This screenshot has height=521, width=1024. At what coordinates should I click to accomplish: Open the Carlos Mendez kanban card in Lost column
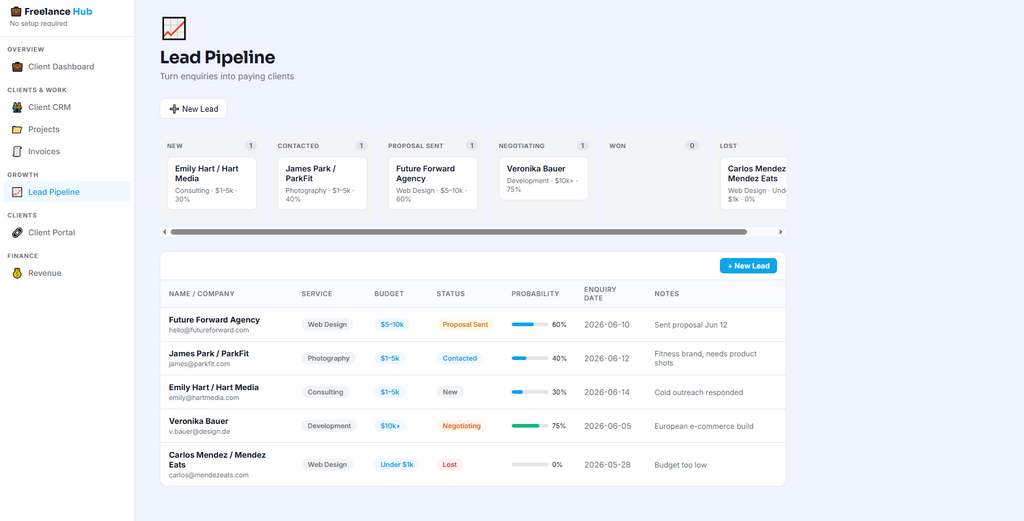[x=753, y=183]
